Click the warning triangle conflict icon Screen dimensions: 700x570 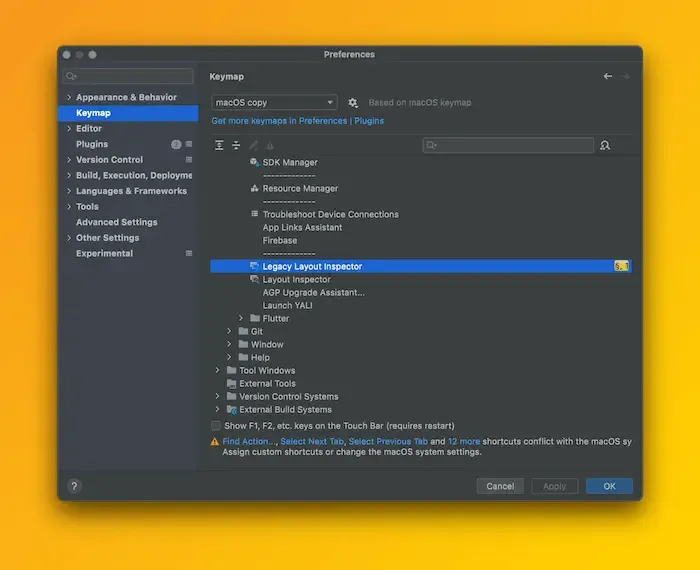[215, 441]
